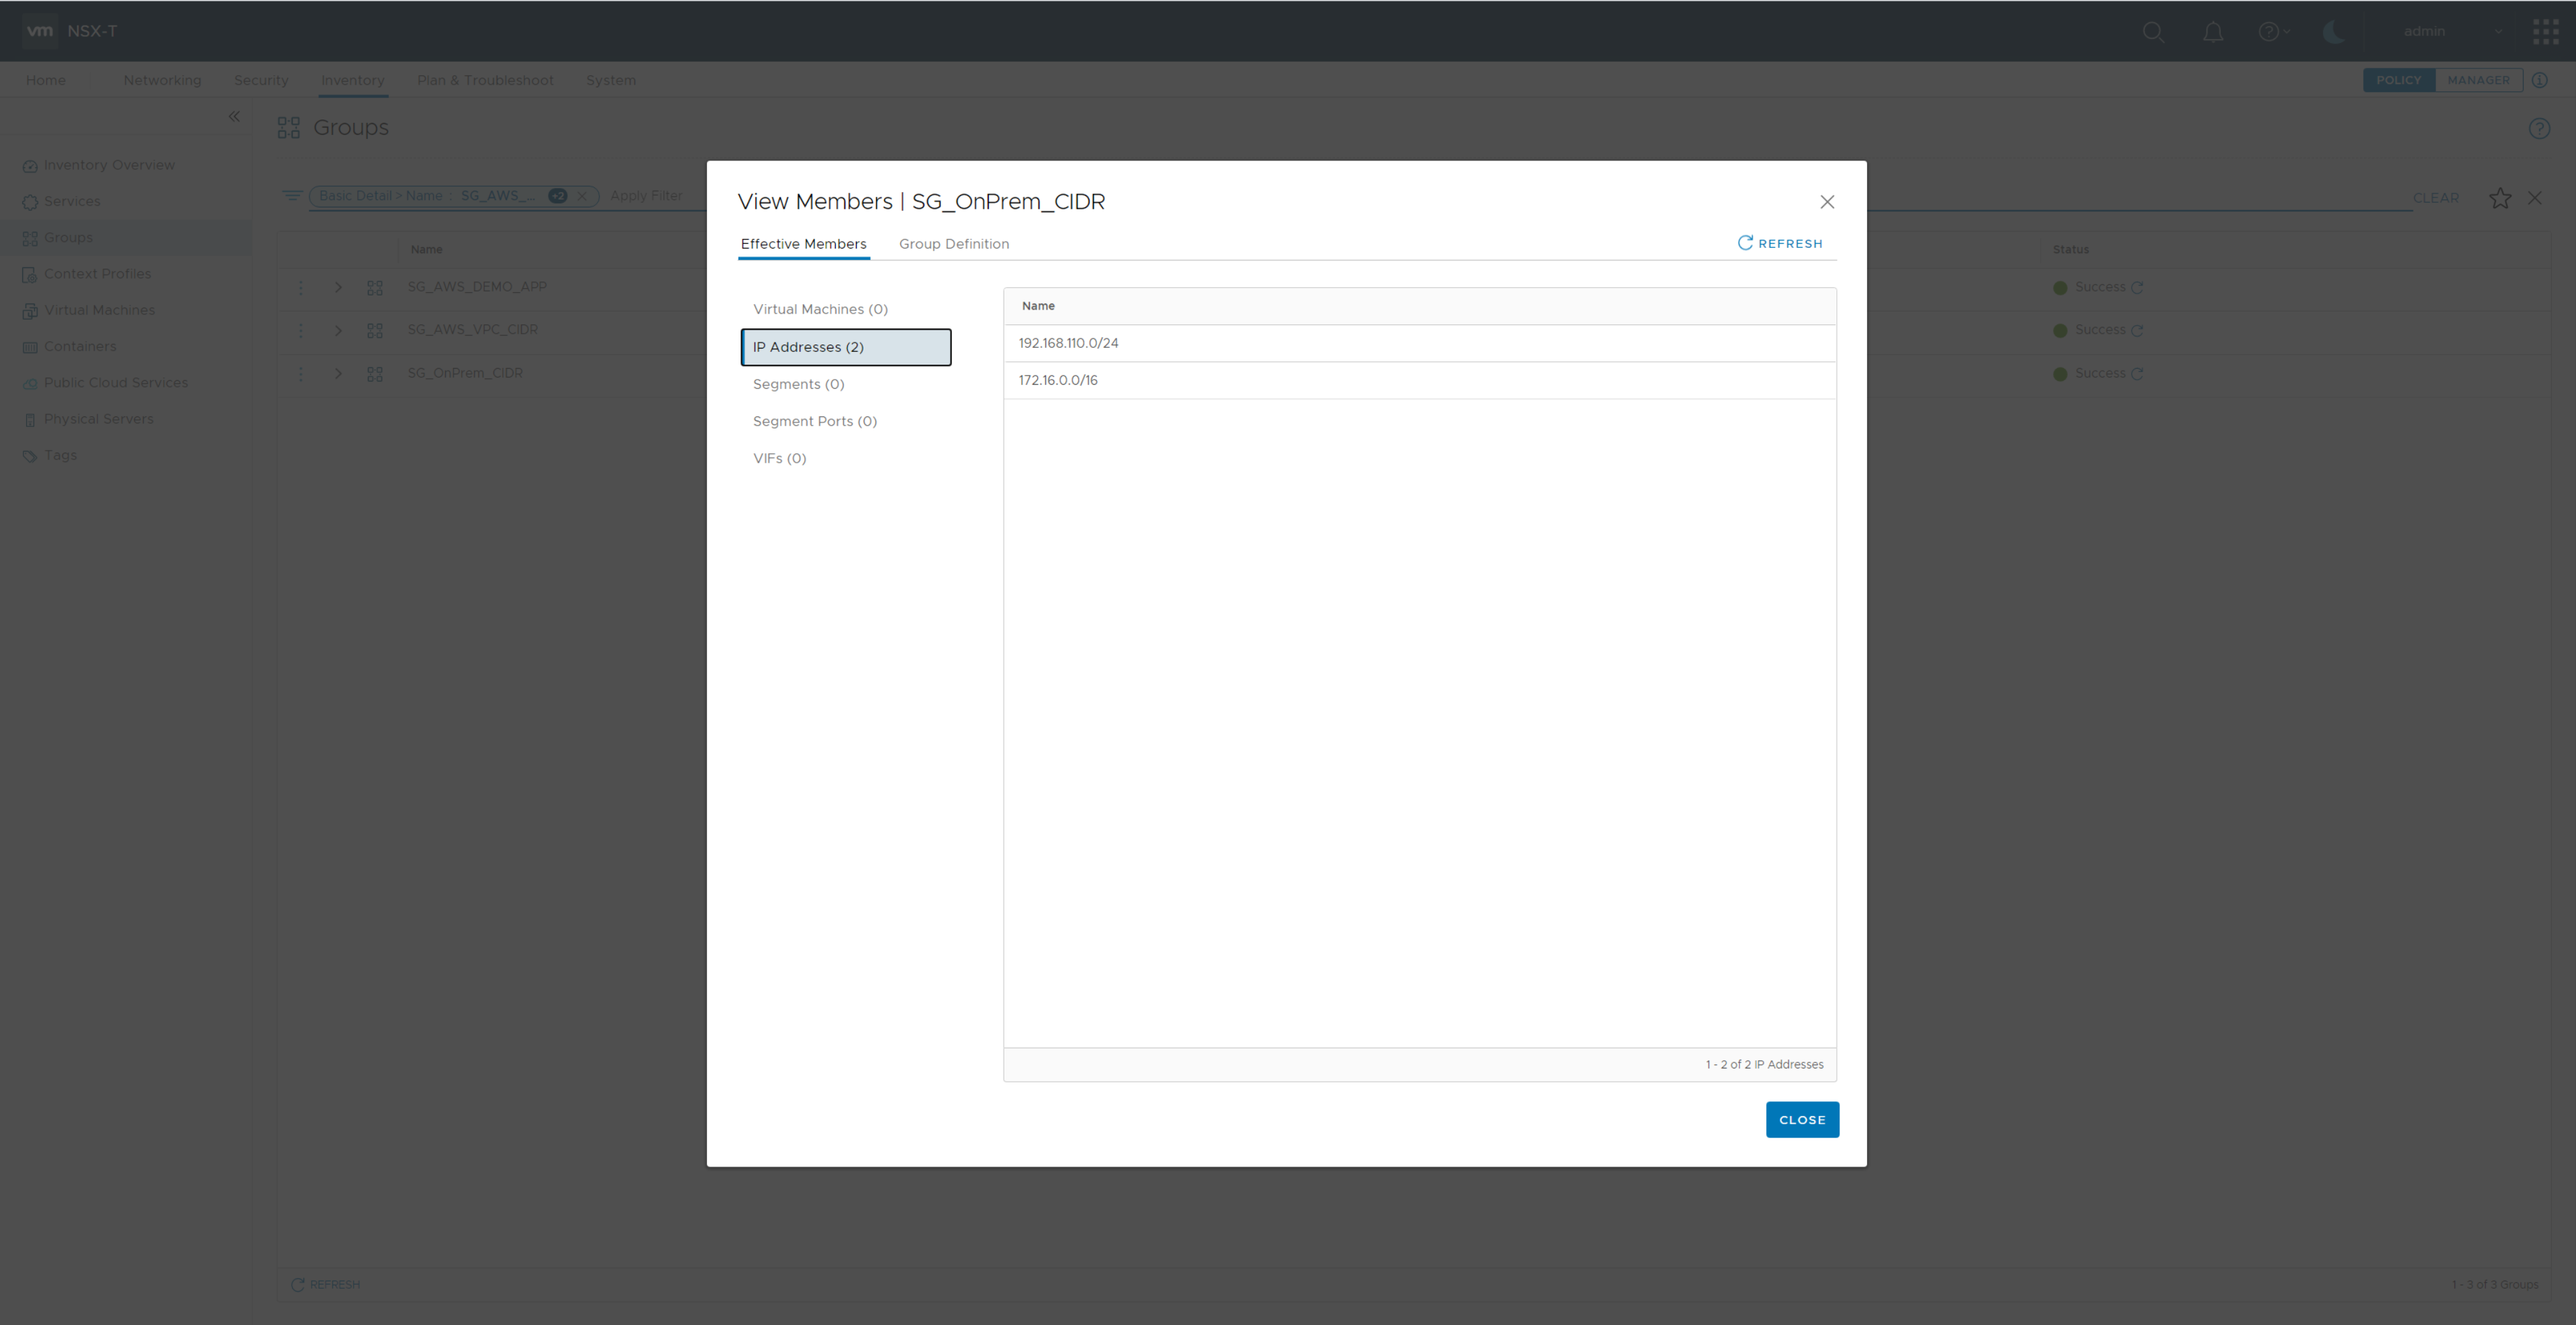
Task: Save filter with the star icon
Action: click(2499, 198)
